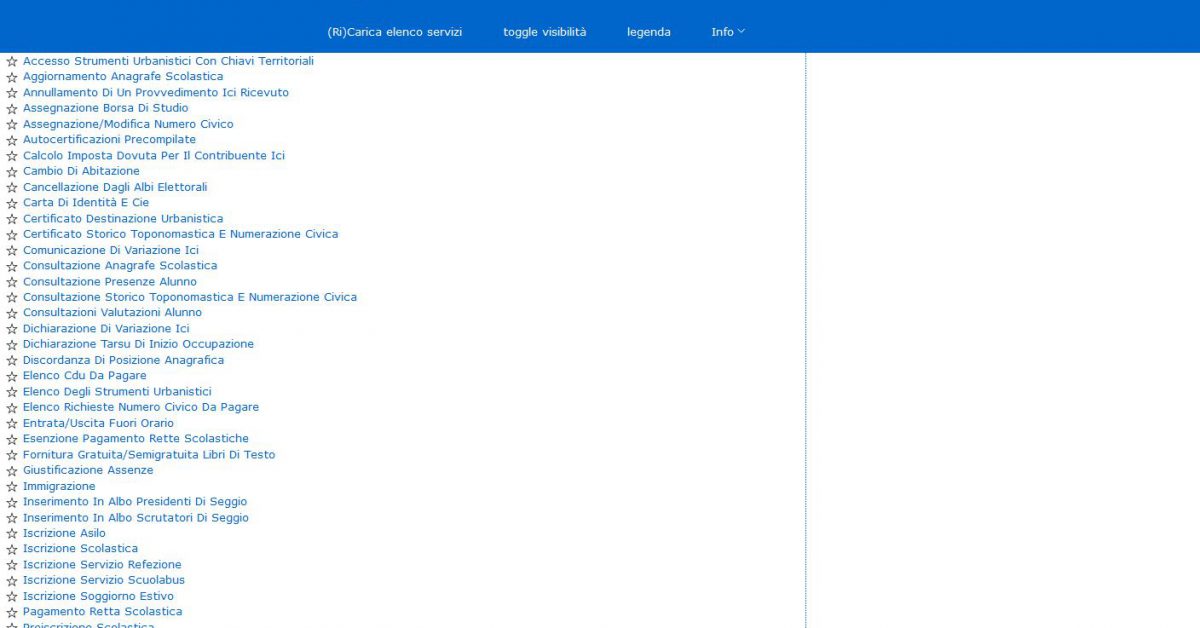The width and height of the screenshot is (1200, 628).
Task: Click star next to Iscrizione Asilo
Action: [x=12, y=534]
